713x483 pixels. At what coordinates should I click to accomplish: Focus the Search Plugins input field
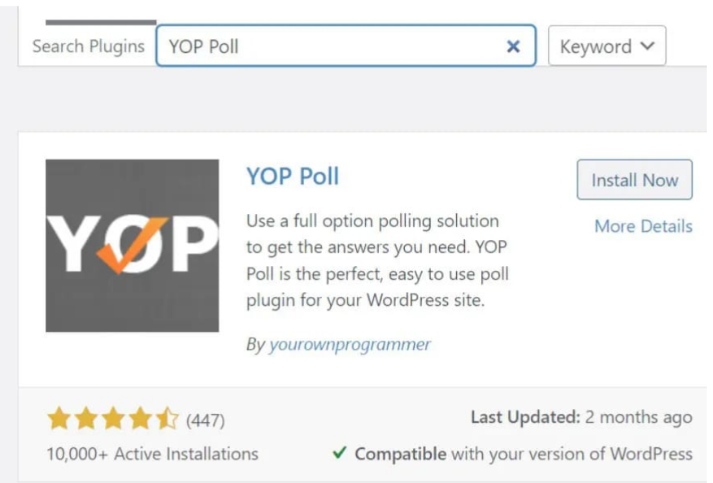pyautogui.click(x=346, y=46)
